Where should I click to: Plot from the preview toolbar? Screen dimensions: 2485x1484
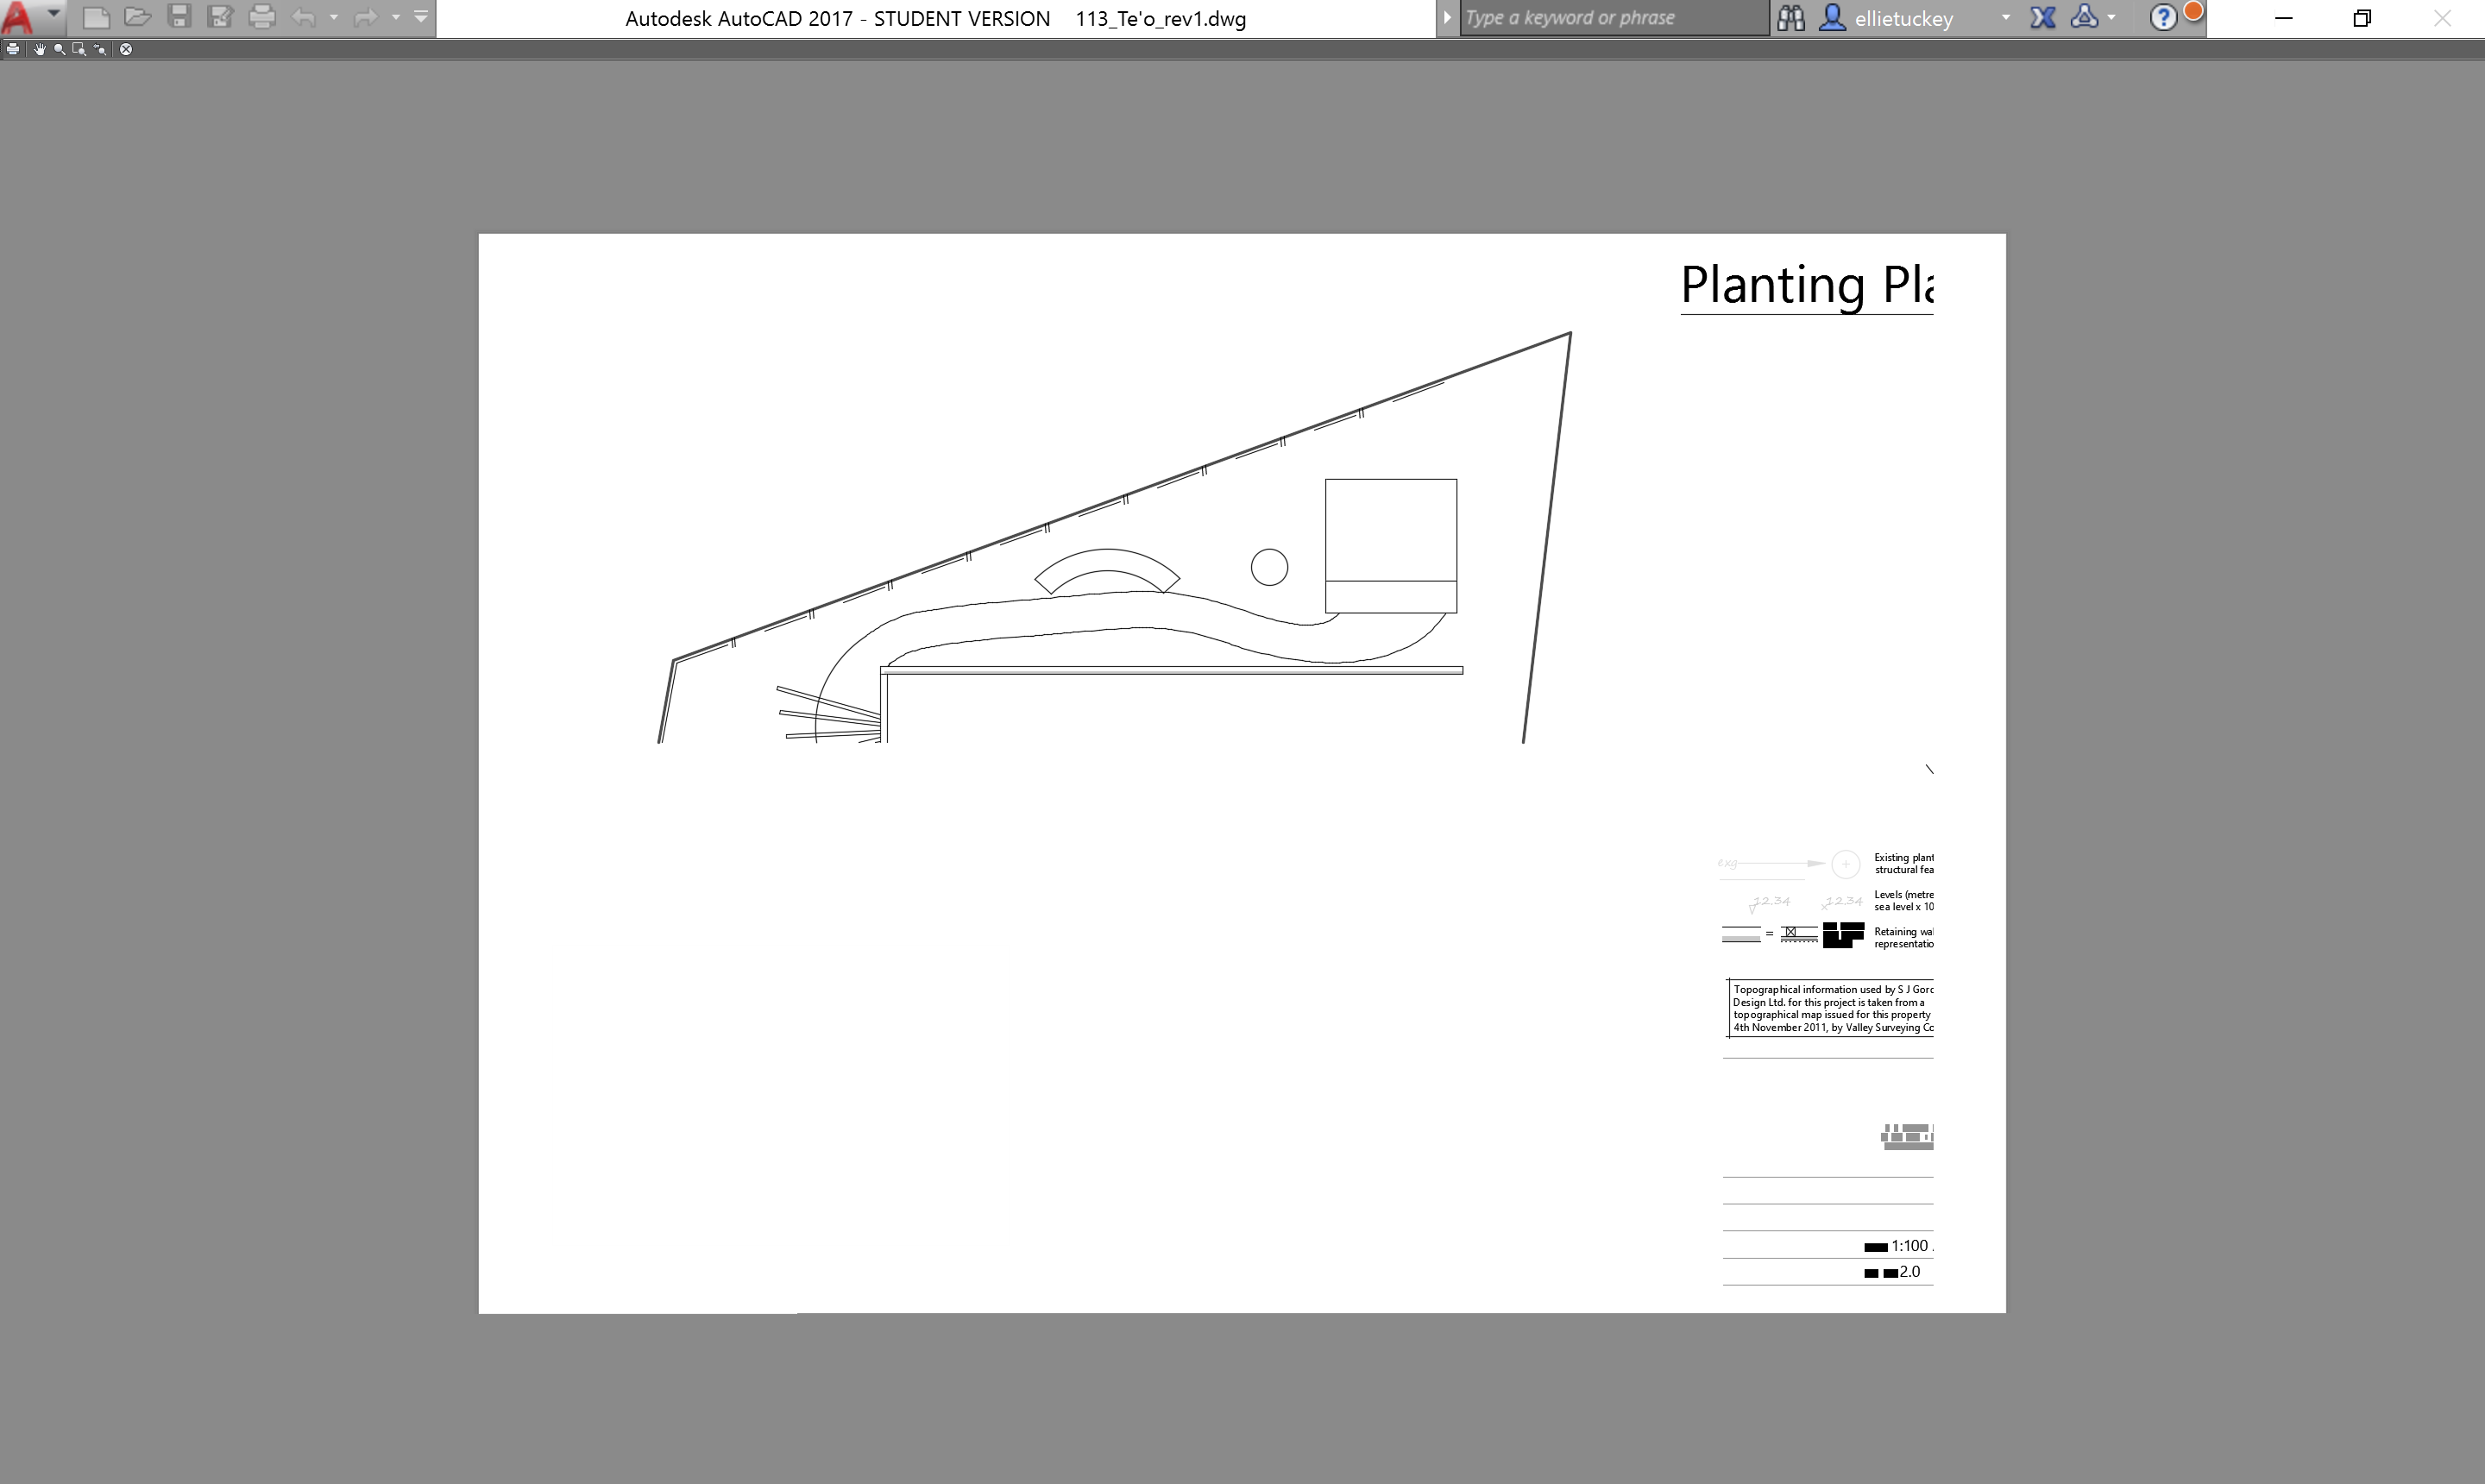(x=13, y=49)
